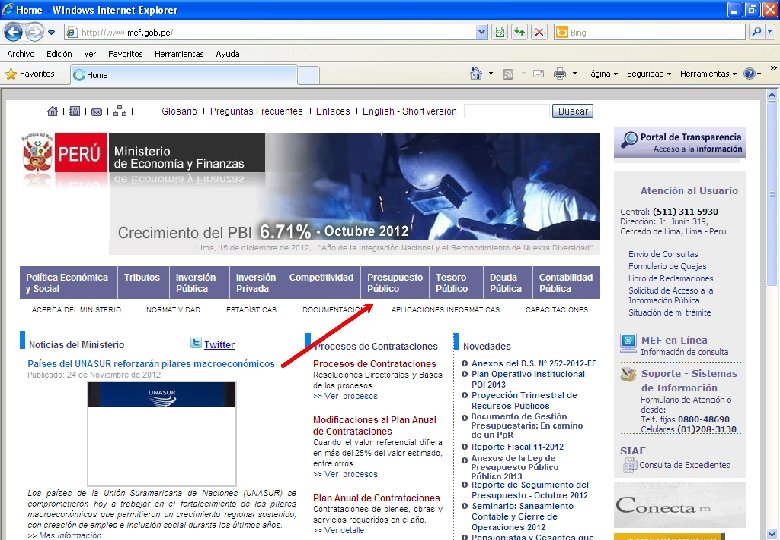The image size is (780, 540).
Task: Expand the Print options dropdown arrow
Action: pos(575,74)
